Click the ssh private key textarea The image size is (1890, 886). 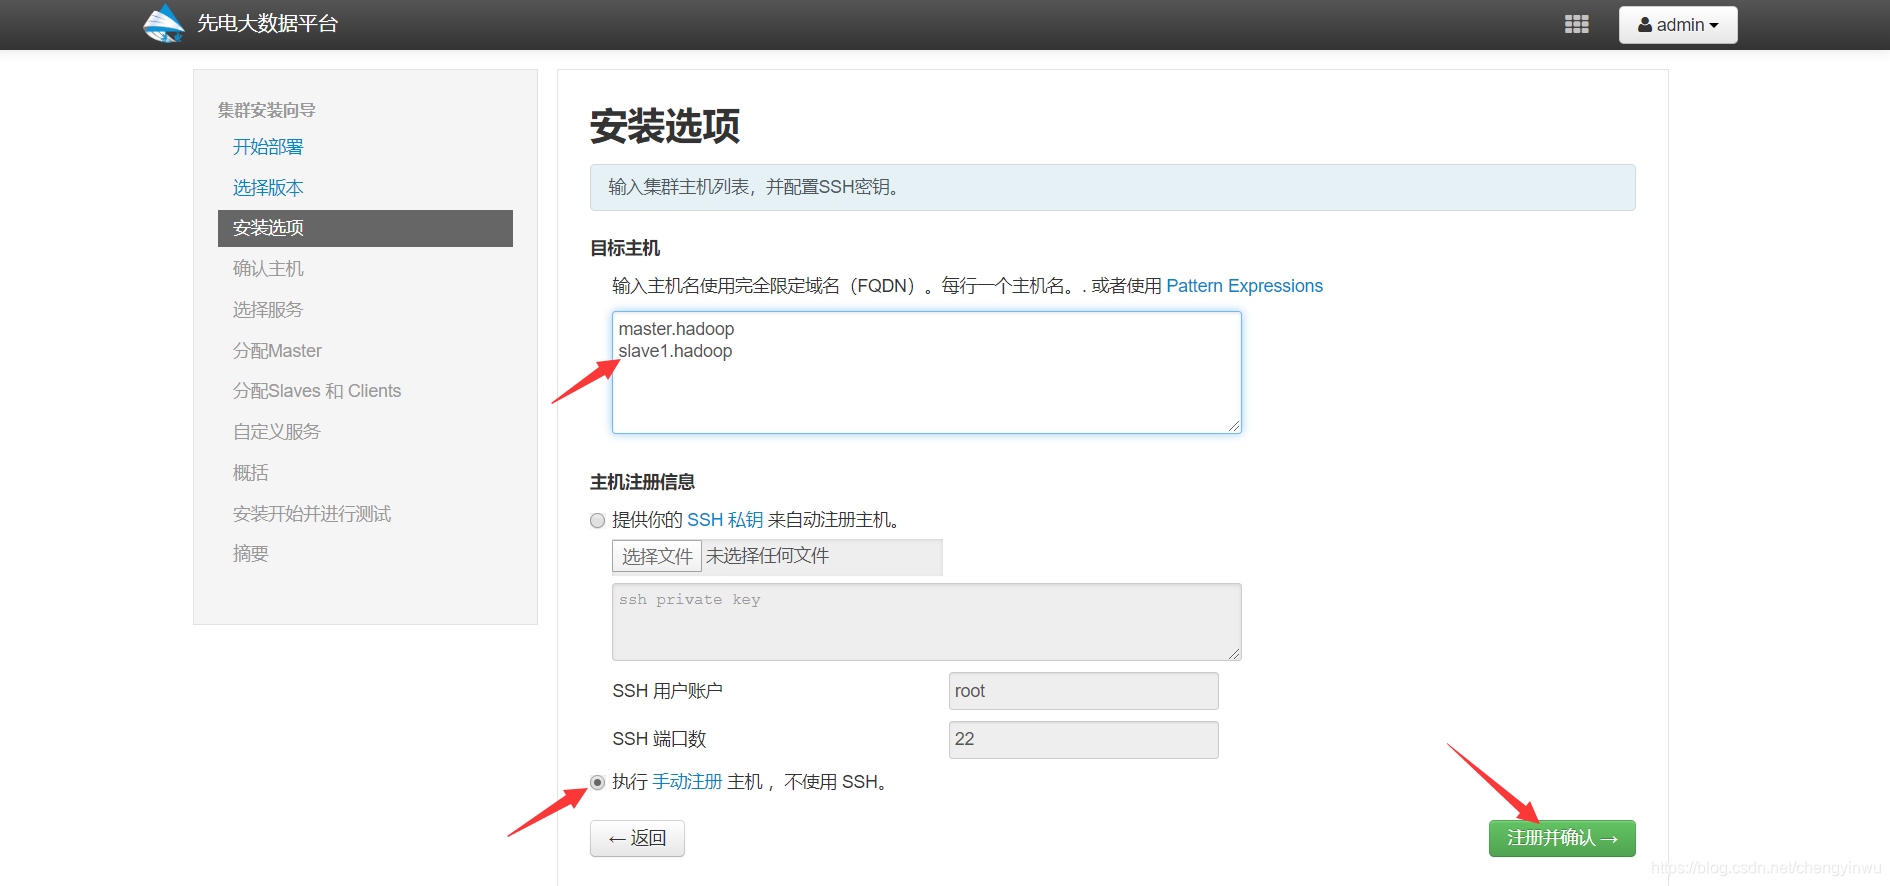click(x=926, y=622)
